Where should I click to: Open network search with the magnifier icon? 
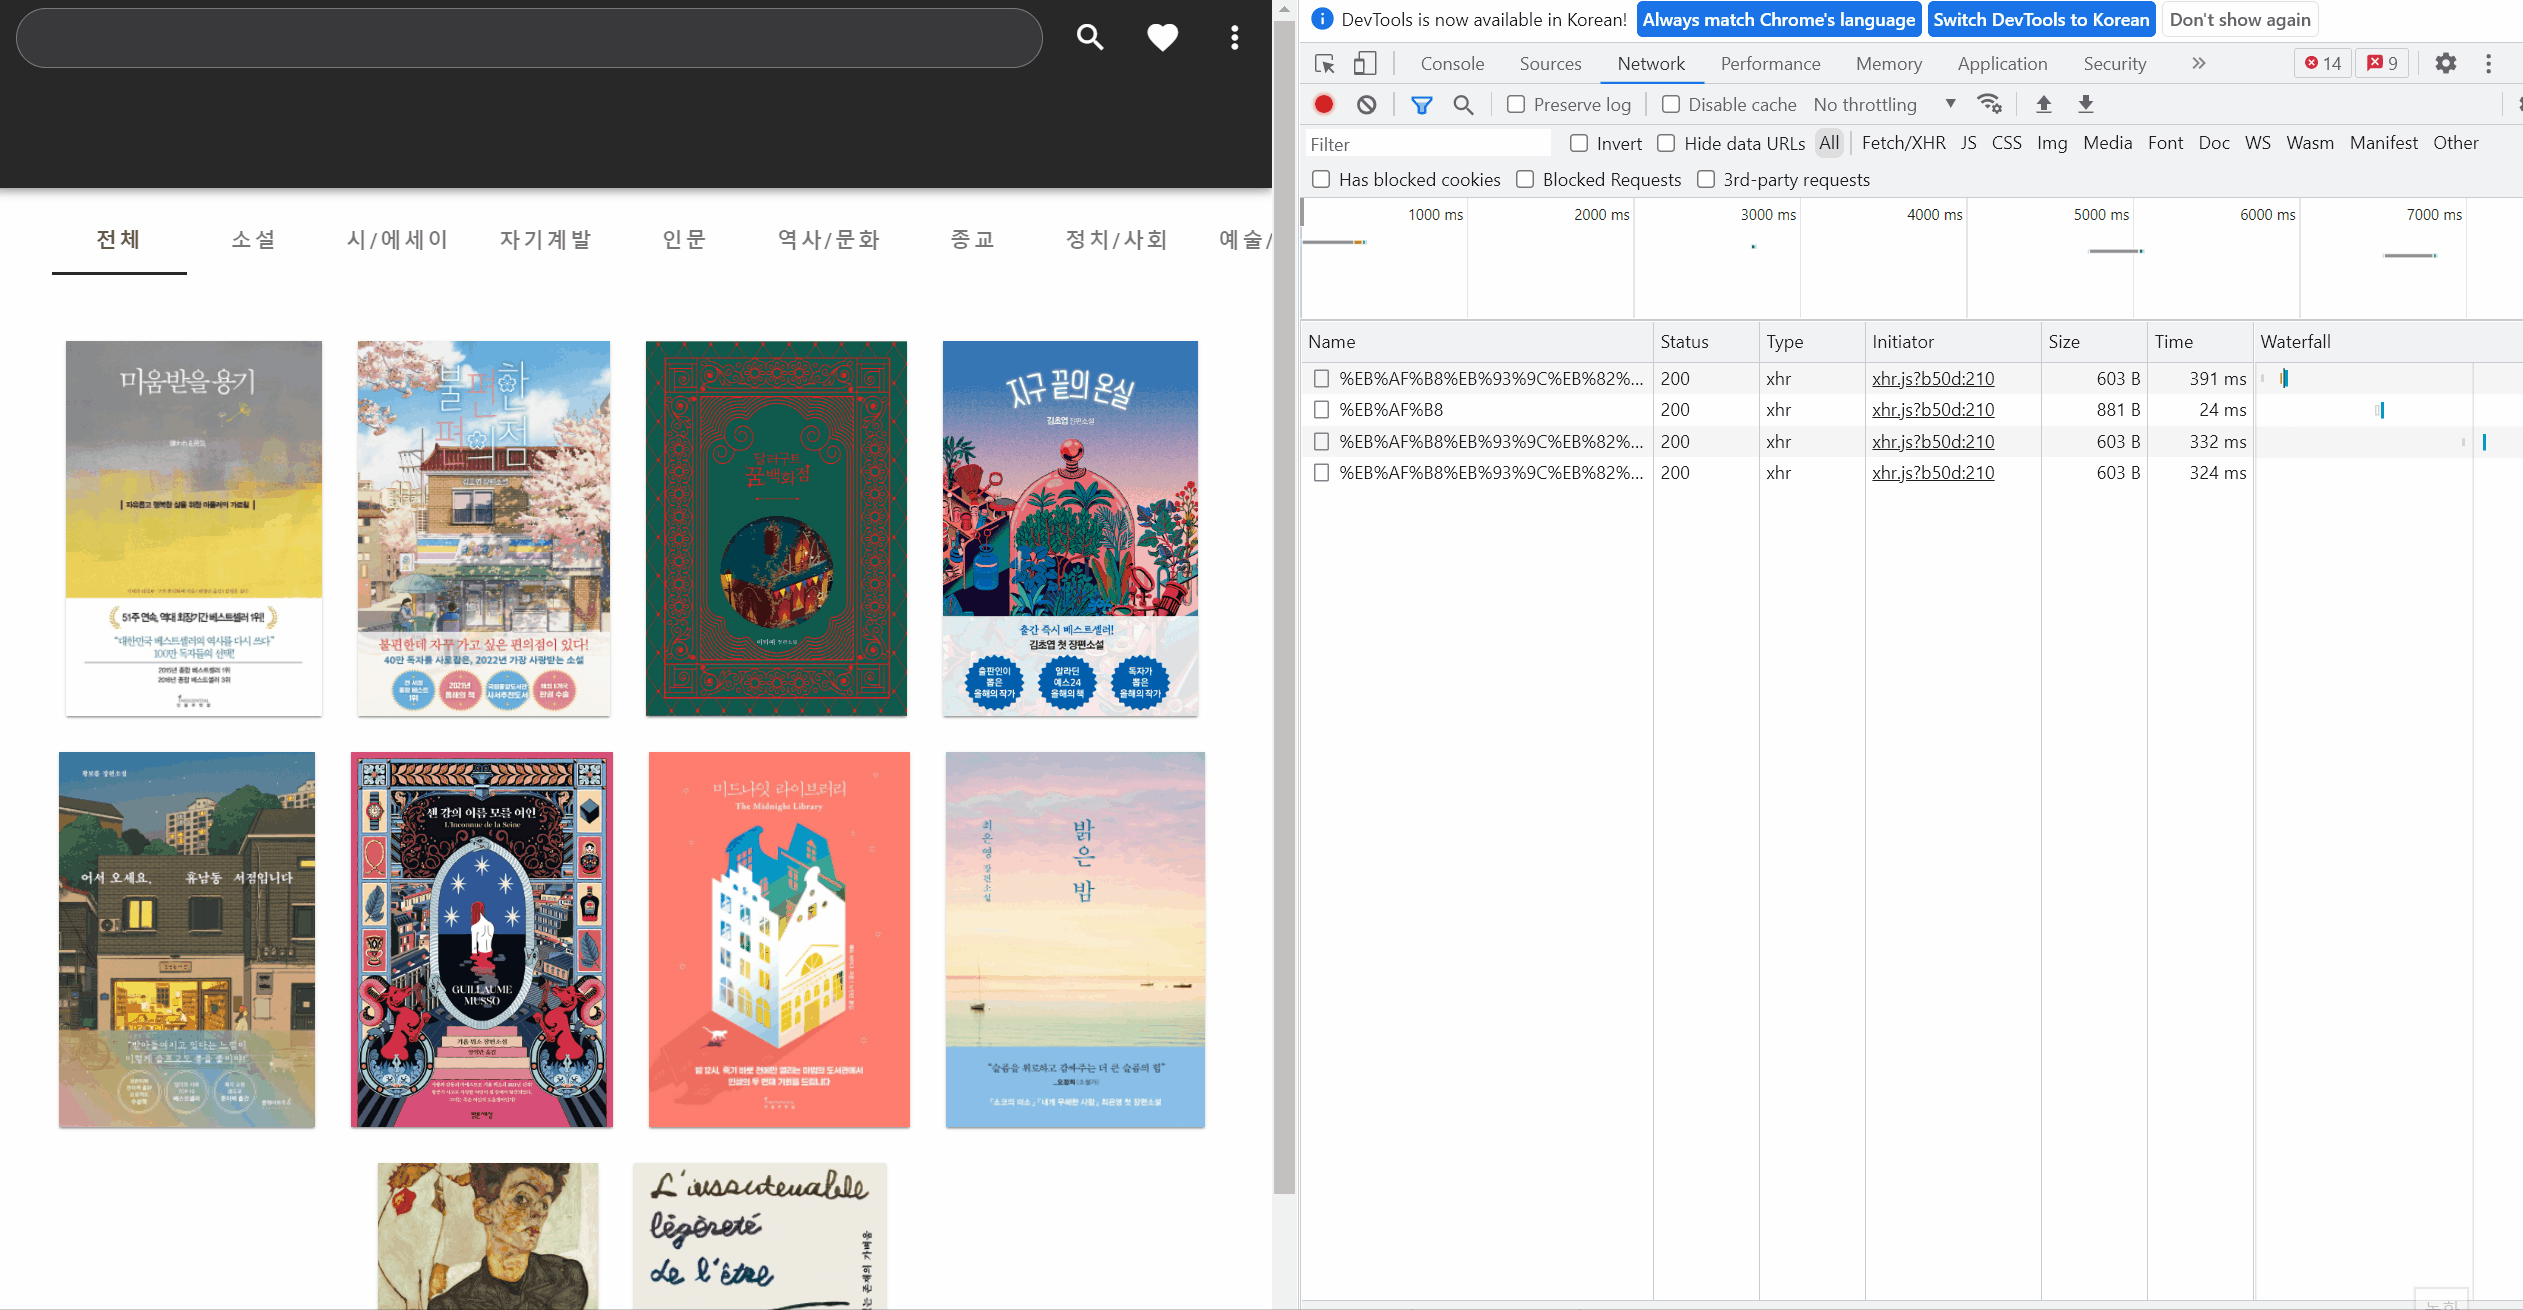[1463, 104]
